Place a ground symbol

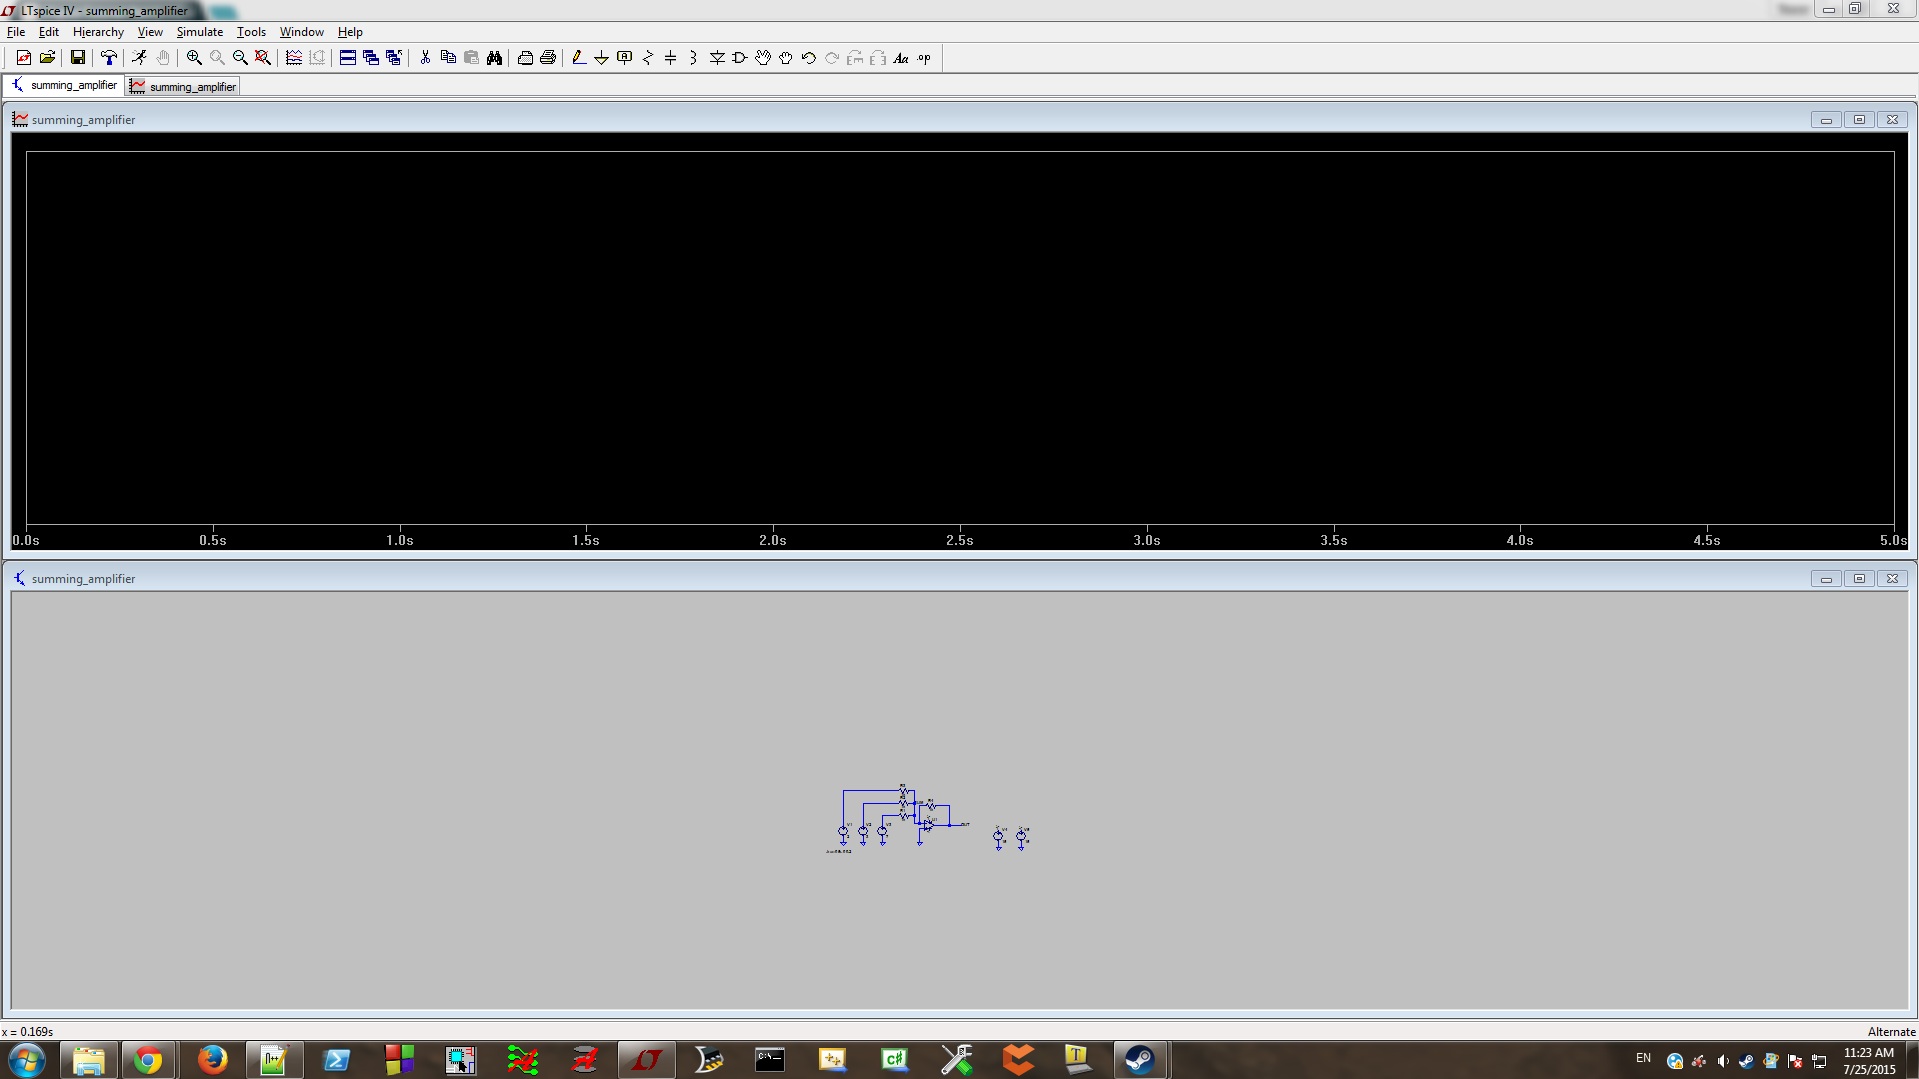601,57
